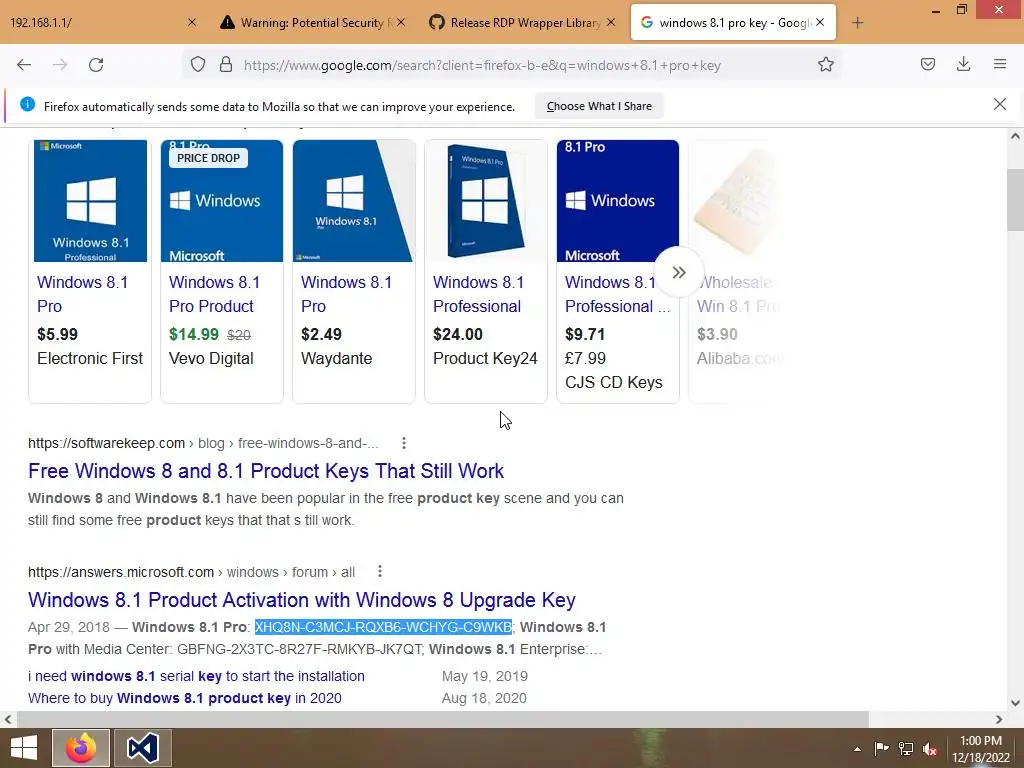The image size is (1024, 768).
Task: Open the softwarekeep.com result options menu
Action: [404, 443]
